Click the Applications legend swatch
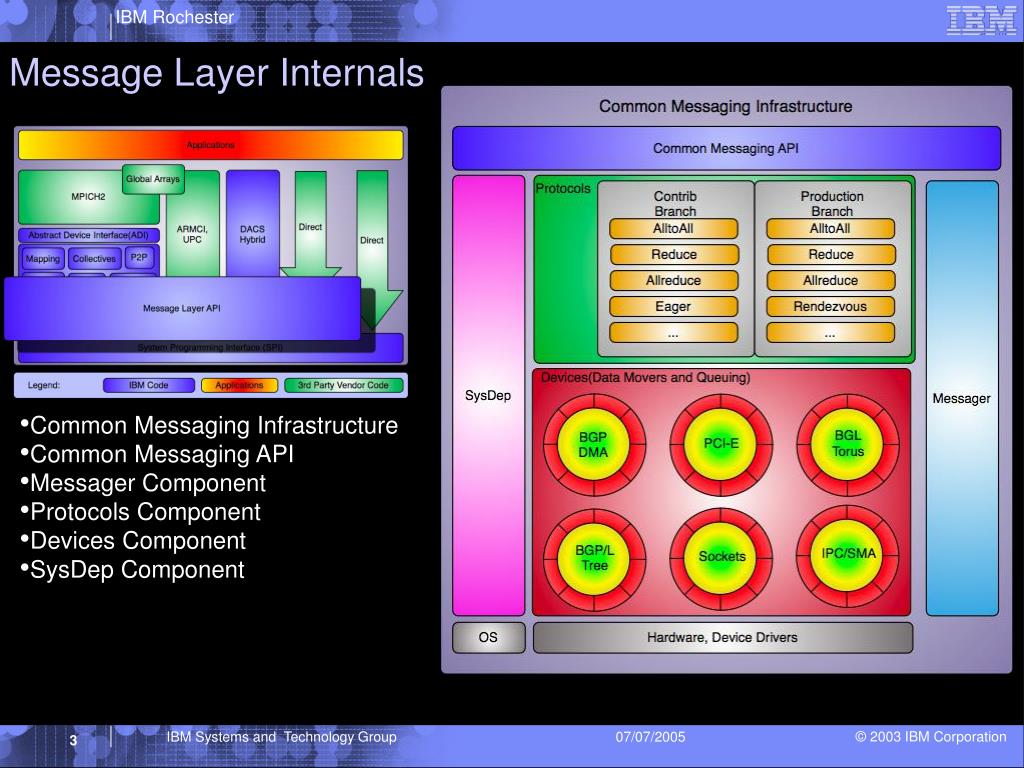Screen dimensions: 1024x768 tap(239, 385)
